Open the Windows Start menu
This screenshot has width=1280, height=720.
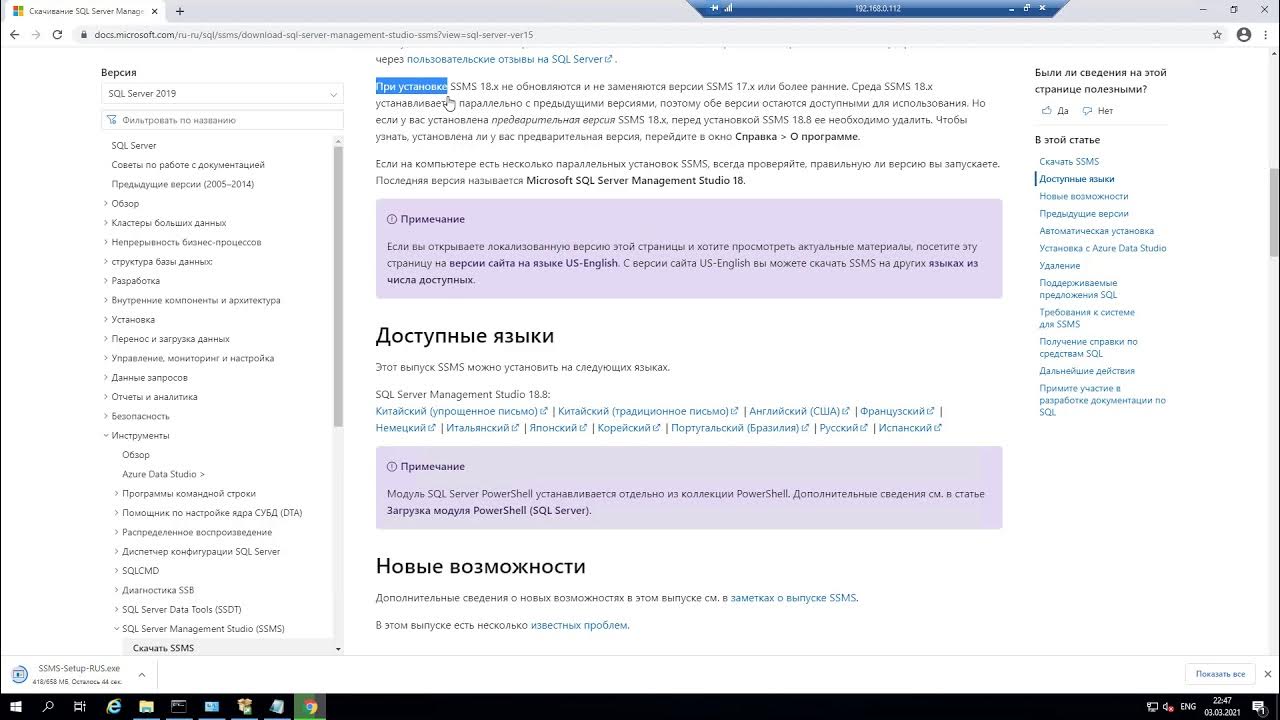click(x=17, y=706)
